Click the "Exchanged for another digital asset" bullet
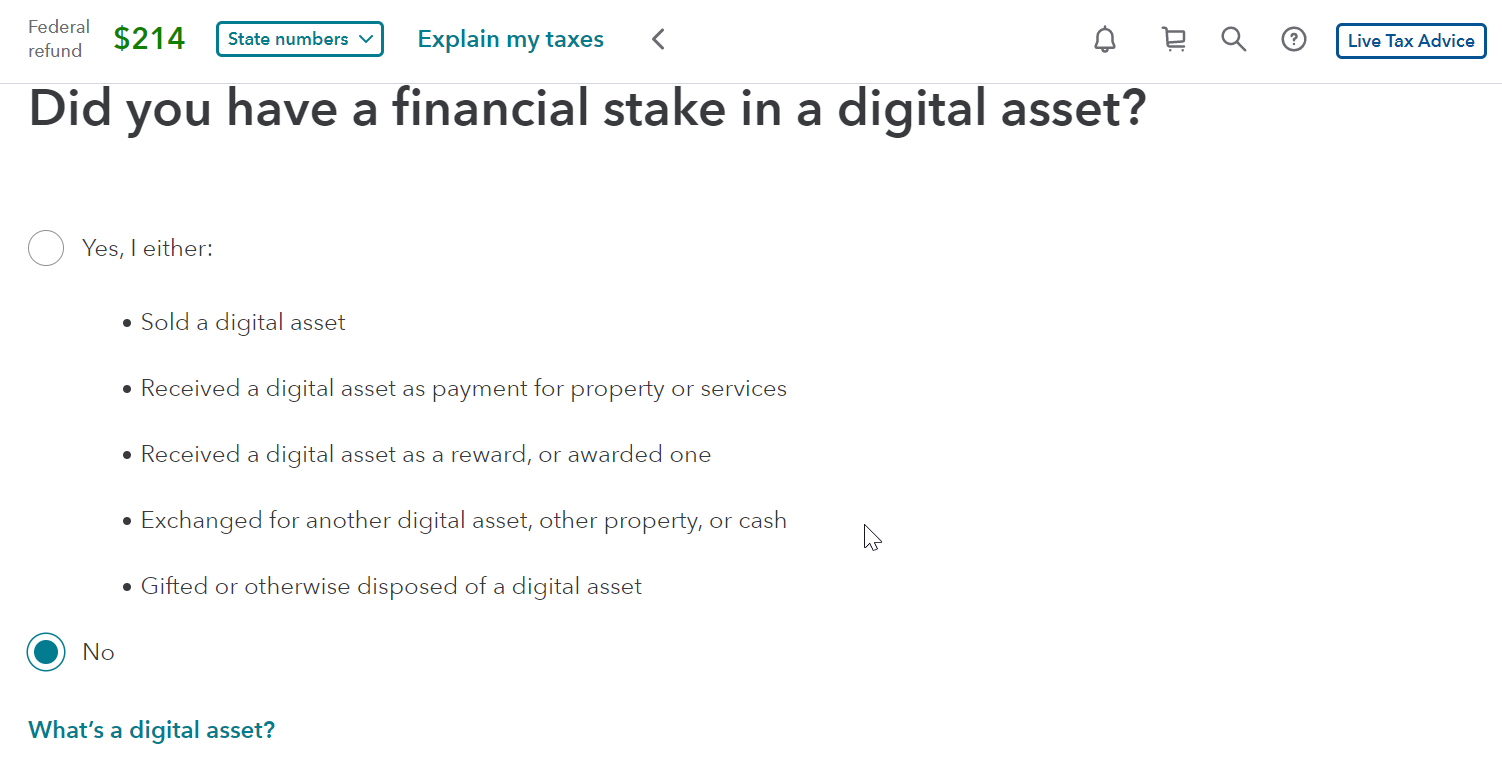 [455, 521]
